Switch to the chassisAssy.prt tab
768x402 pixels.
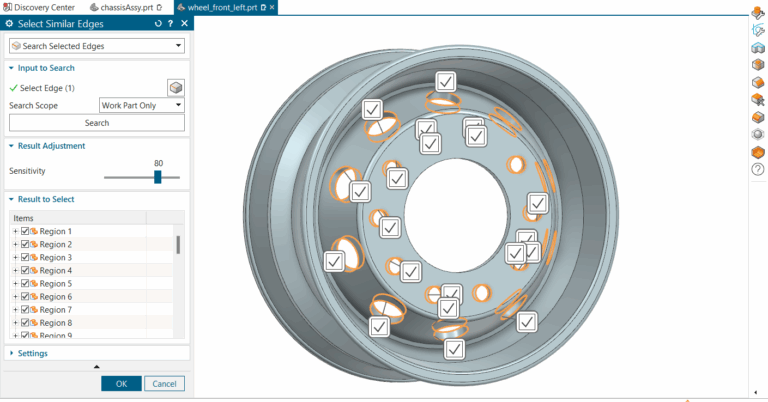[x=126, y=7]
